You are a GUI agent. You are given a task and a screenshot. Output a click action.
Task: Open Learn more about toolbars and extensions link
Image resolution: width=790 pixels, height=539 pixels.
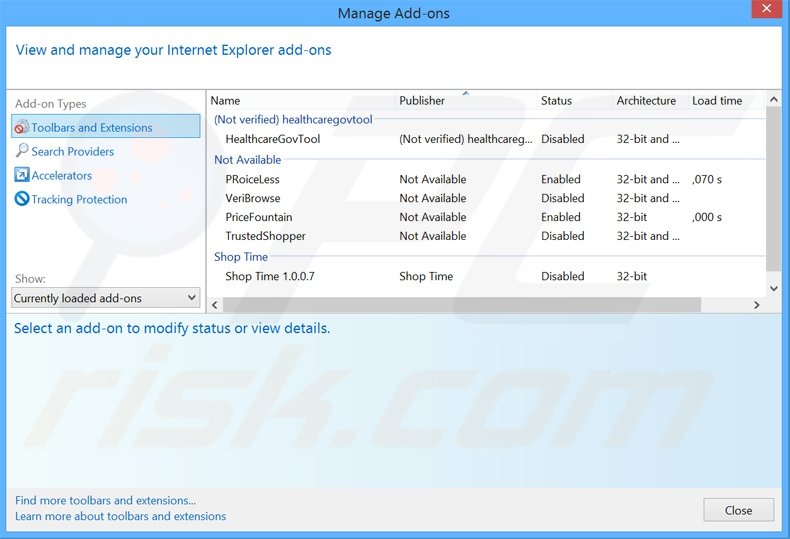click(x=120, y=516)
